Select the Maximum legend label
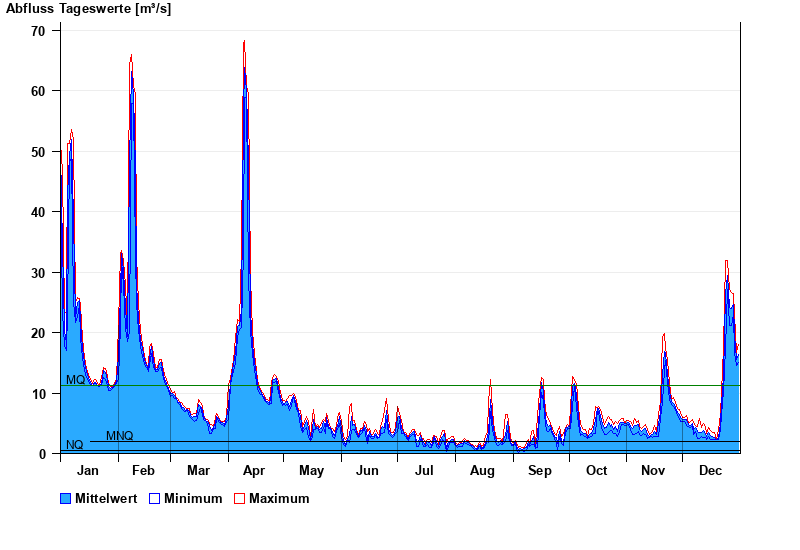 279,498
